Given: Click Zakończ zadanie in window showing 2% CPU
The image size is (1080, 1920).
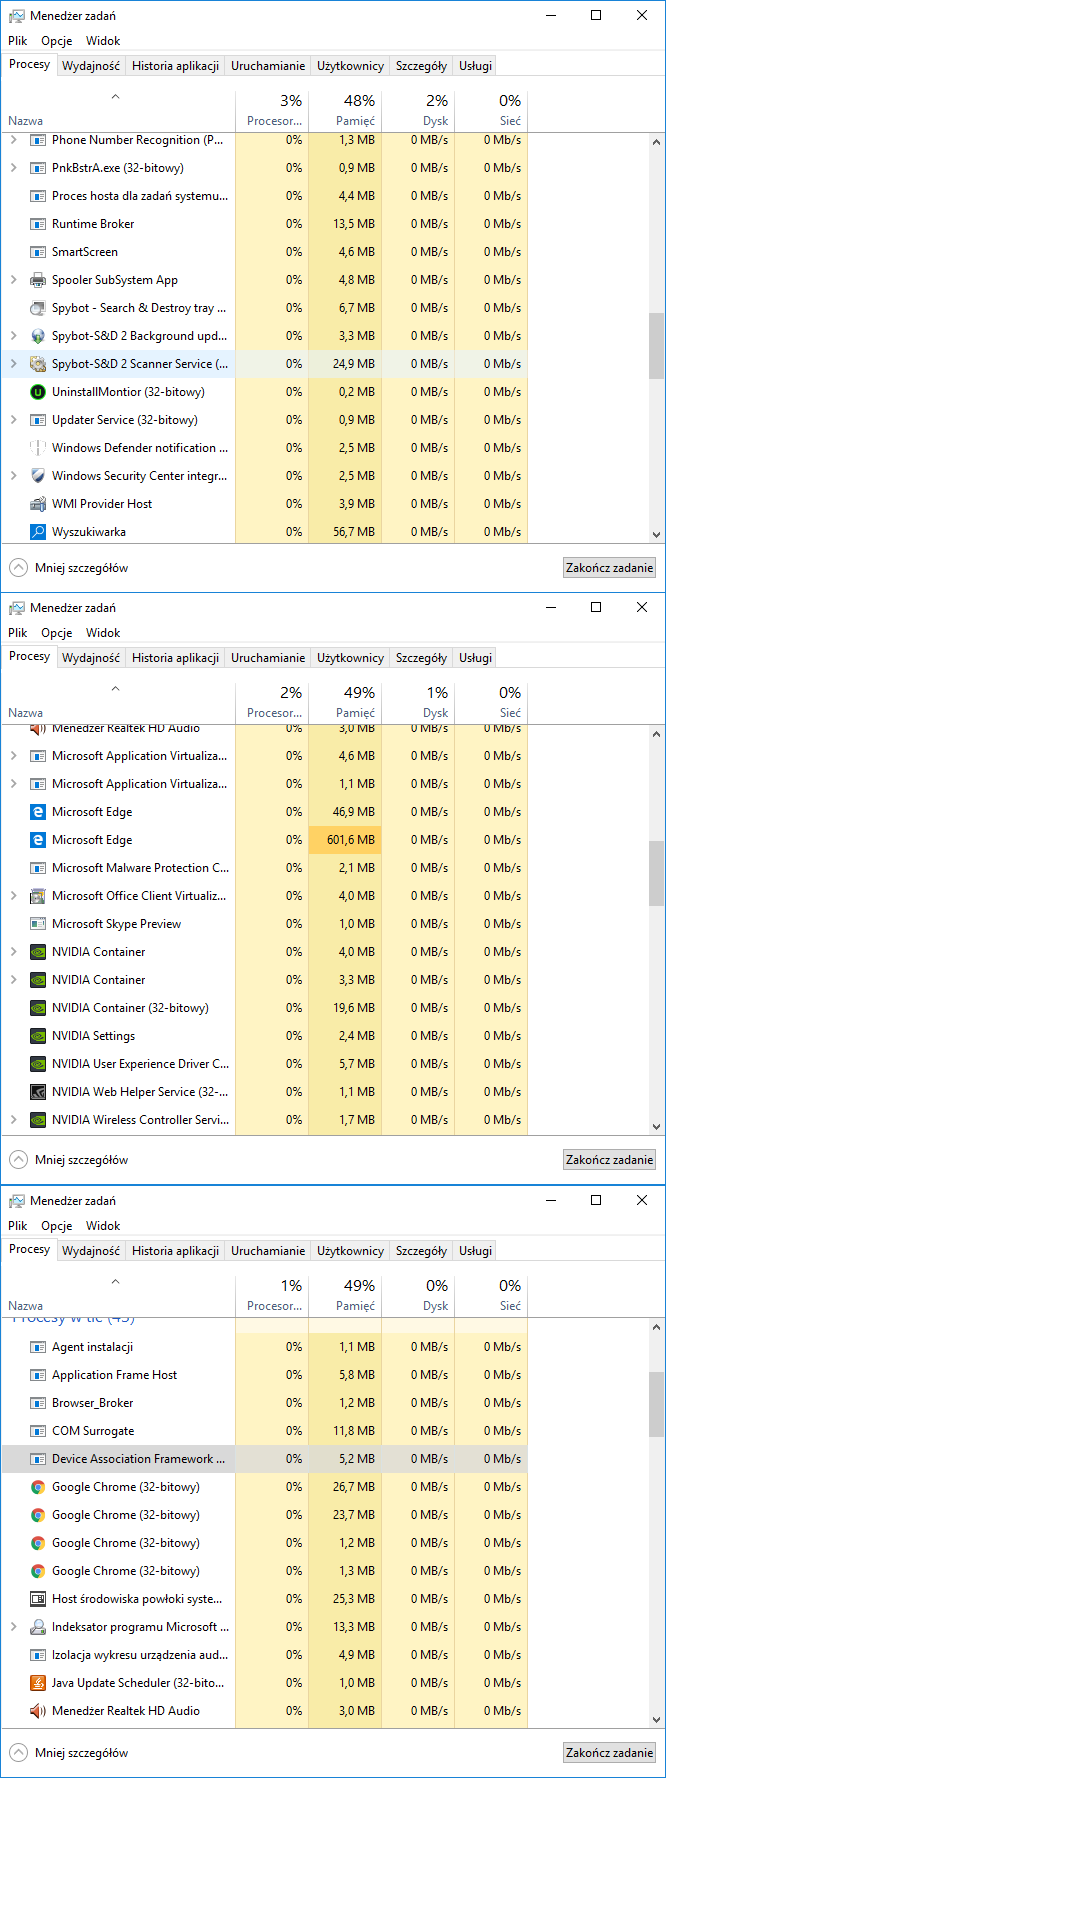Looking at the screenshot, I should [x=609, y=1160].
